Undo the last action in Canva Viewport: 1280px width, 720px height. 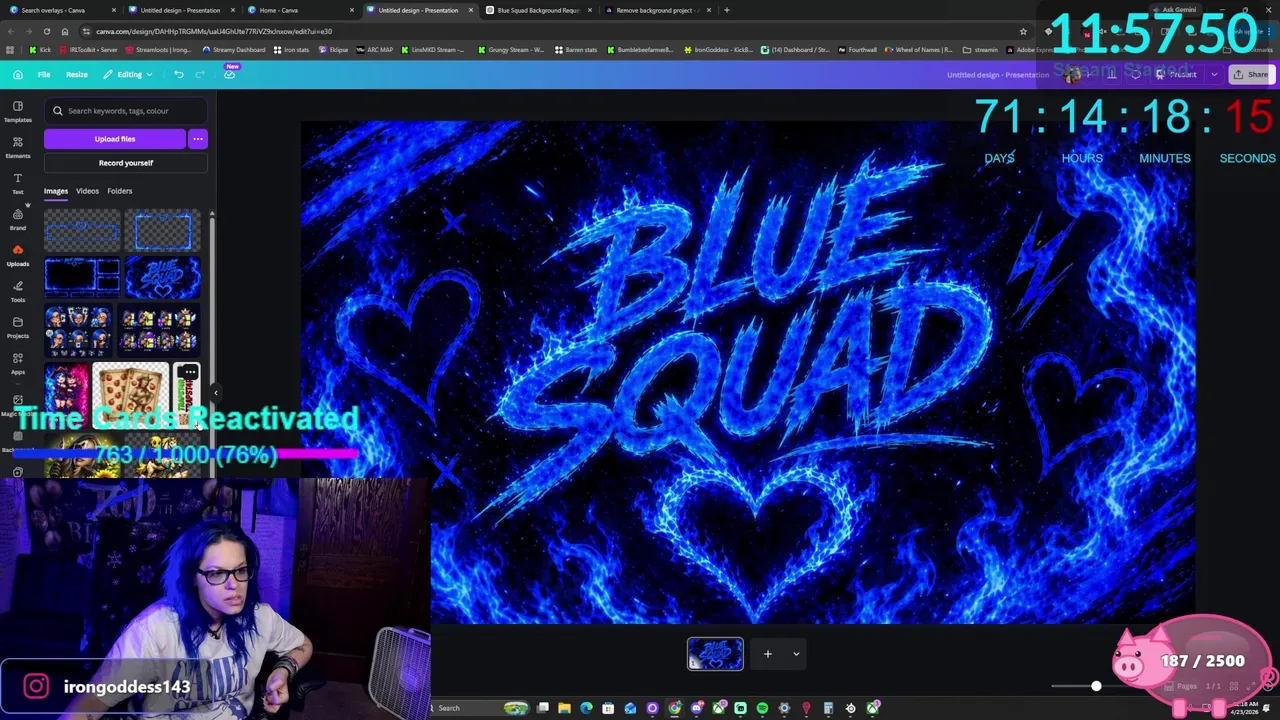pos(178,74)
